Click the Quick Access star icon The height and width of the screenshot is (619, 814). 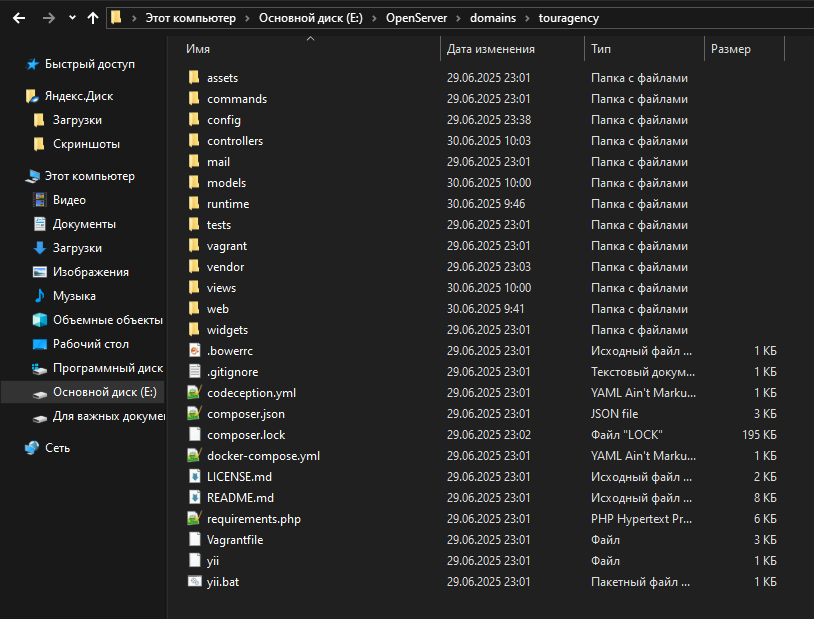32,64
